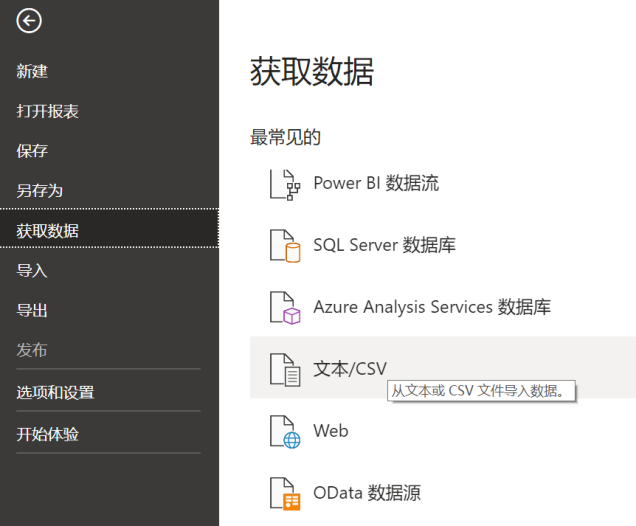Choose SQL Server 数据库 label
The height and width of the screenshot is (526, 636).
(385, 245)
